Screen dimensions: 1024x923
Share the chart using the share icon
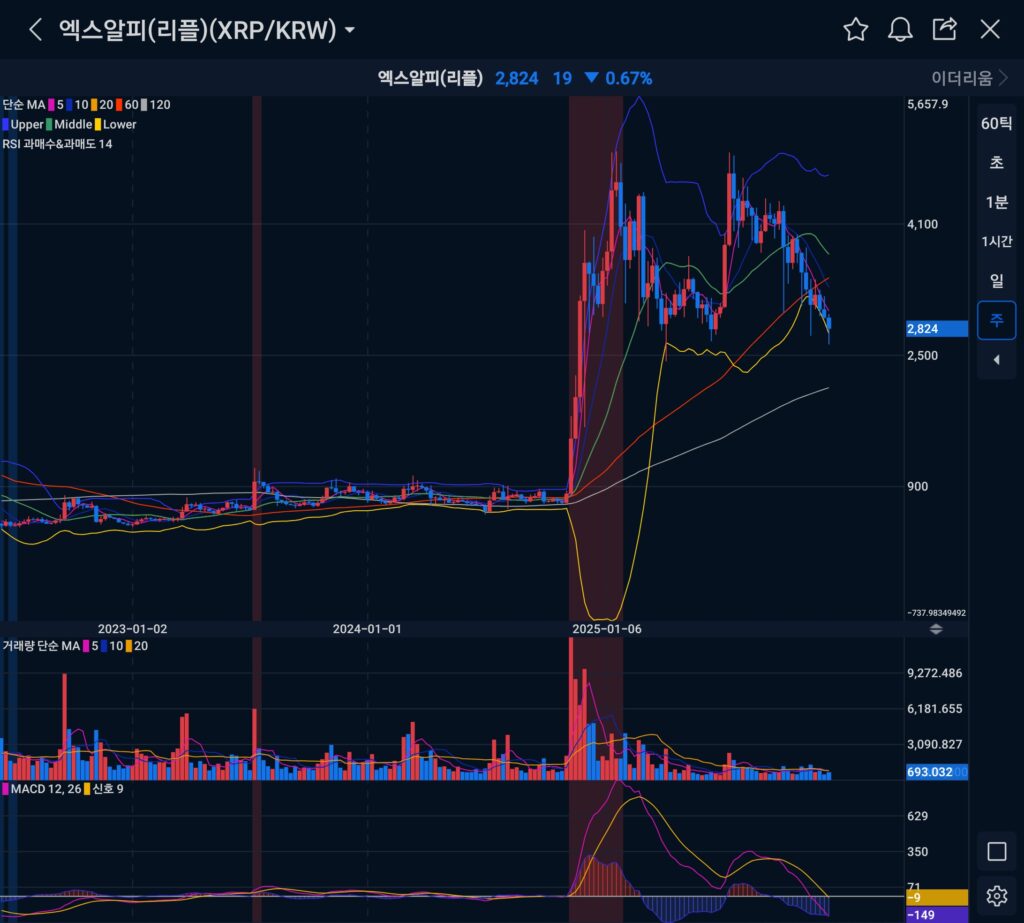point(944,29)
